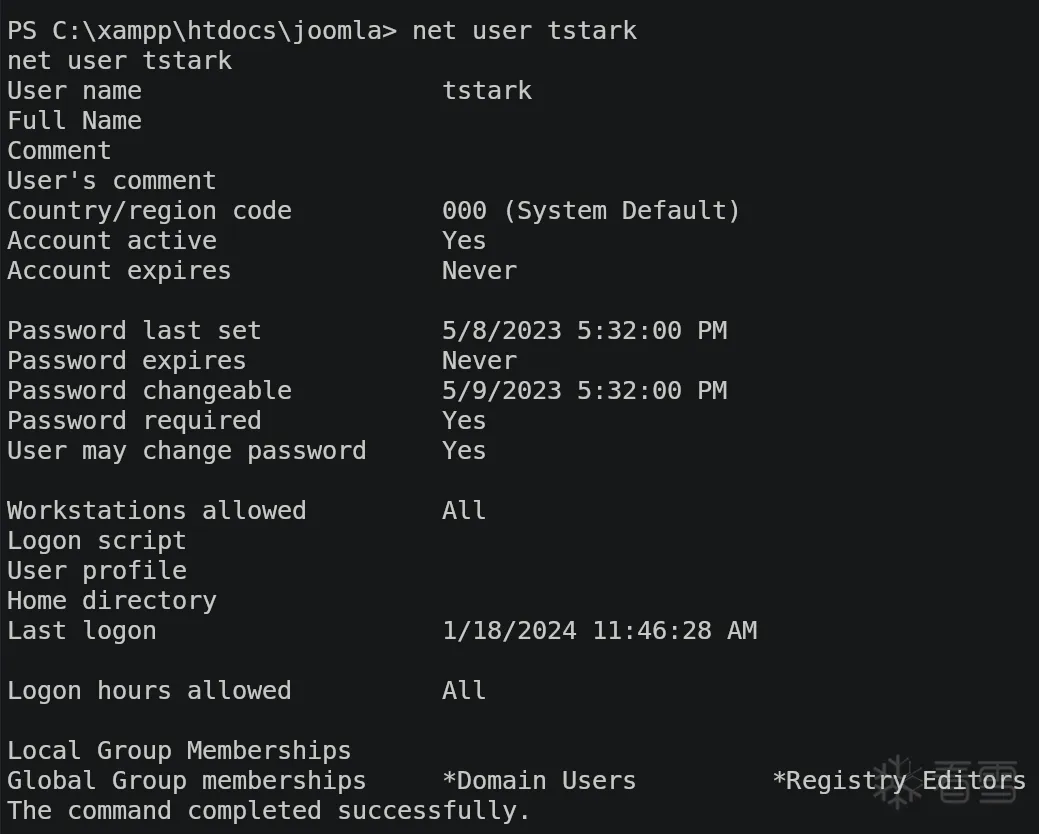Click the snowflake watermark icon
This screenshot has width=1039, height=834.
[x=896, y=780]
